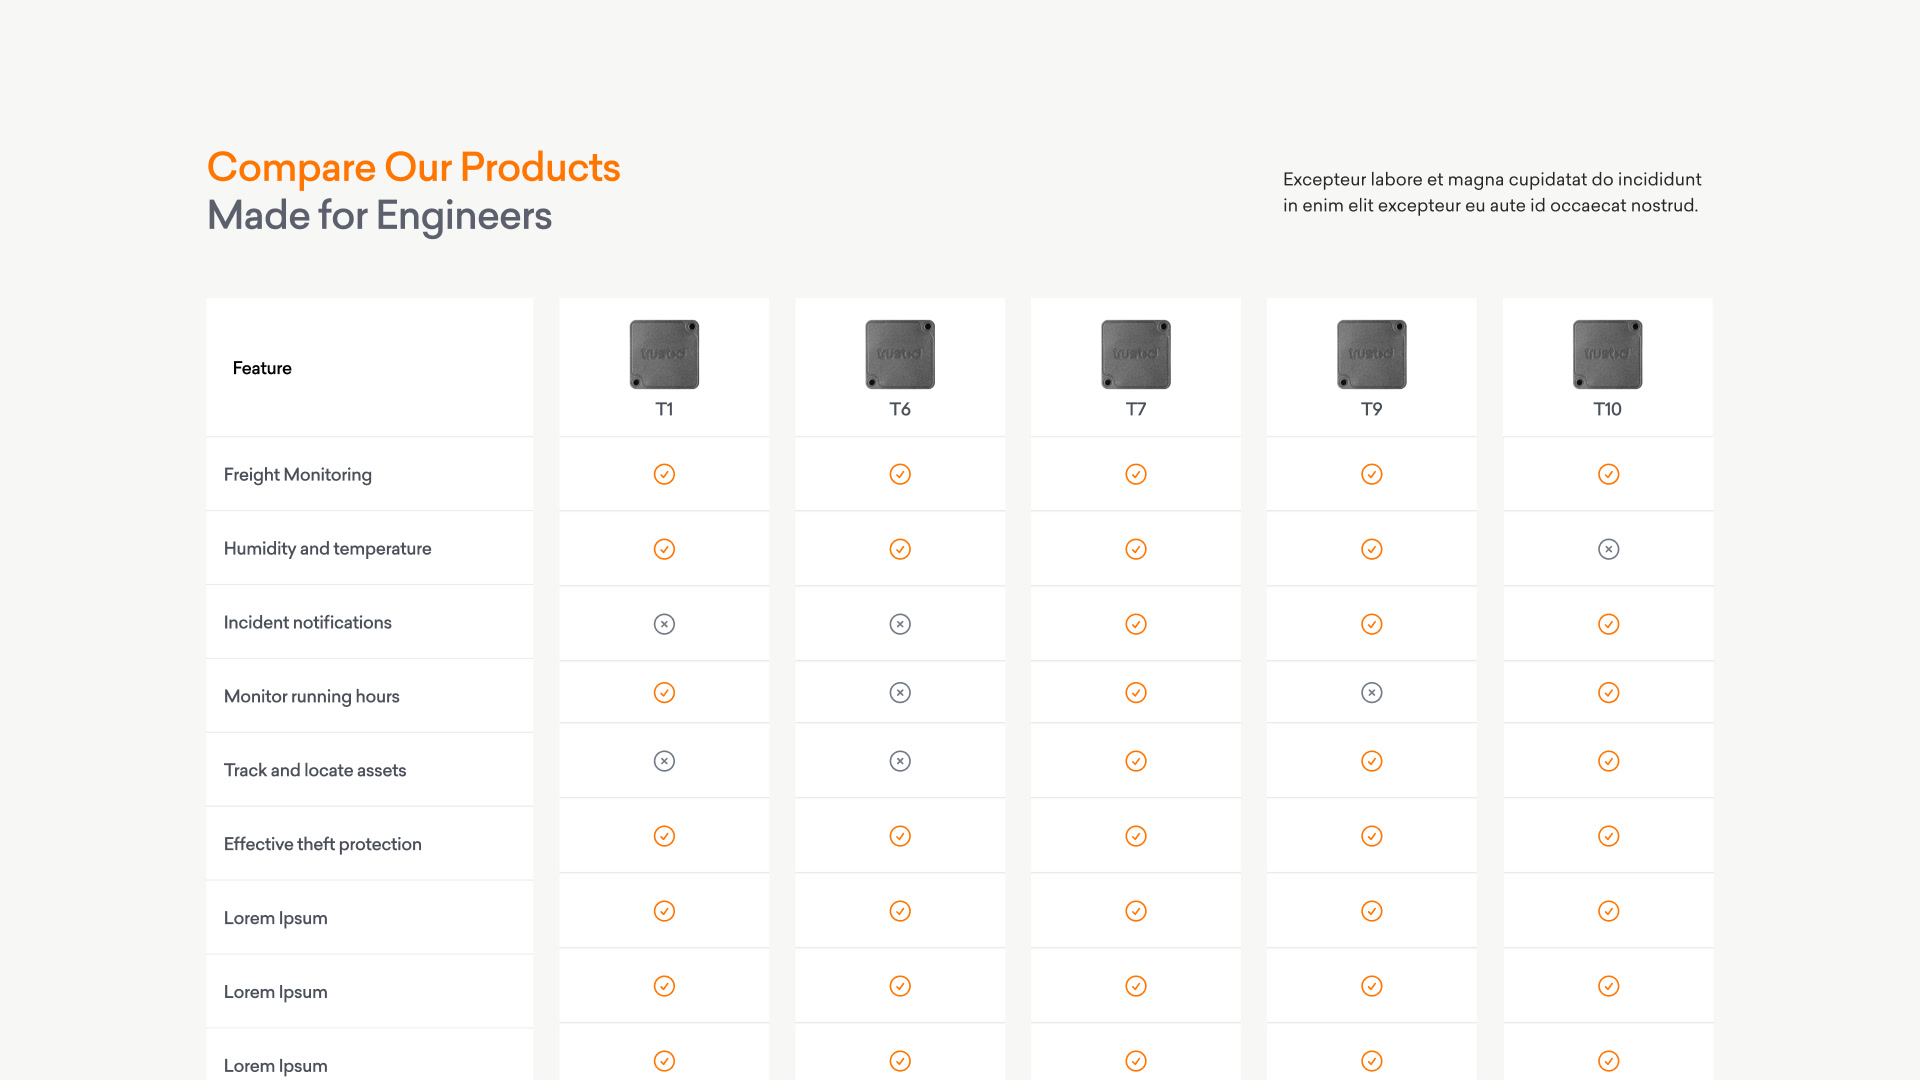
Task: Click T1 Incident notifications cross icon
Action: coord(664,624)
